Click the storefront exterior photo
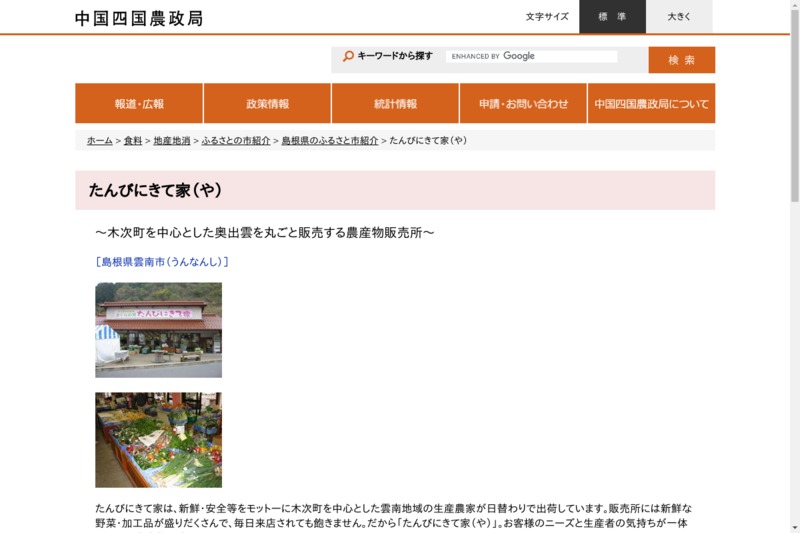Image resolution: width=800 pixels, height=533 pixels. [x=158, y=330]
